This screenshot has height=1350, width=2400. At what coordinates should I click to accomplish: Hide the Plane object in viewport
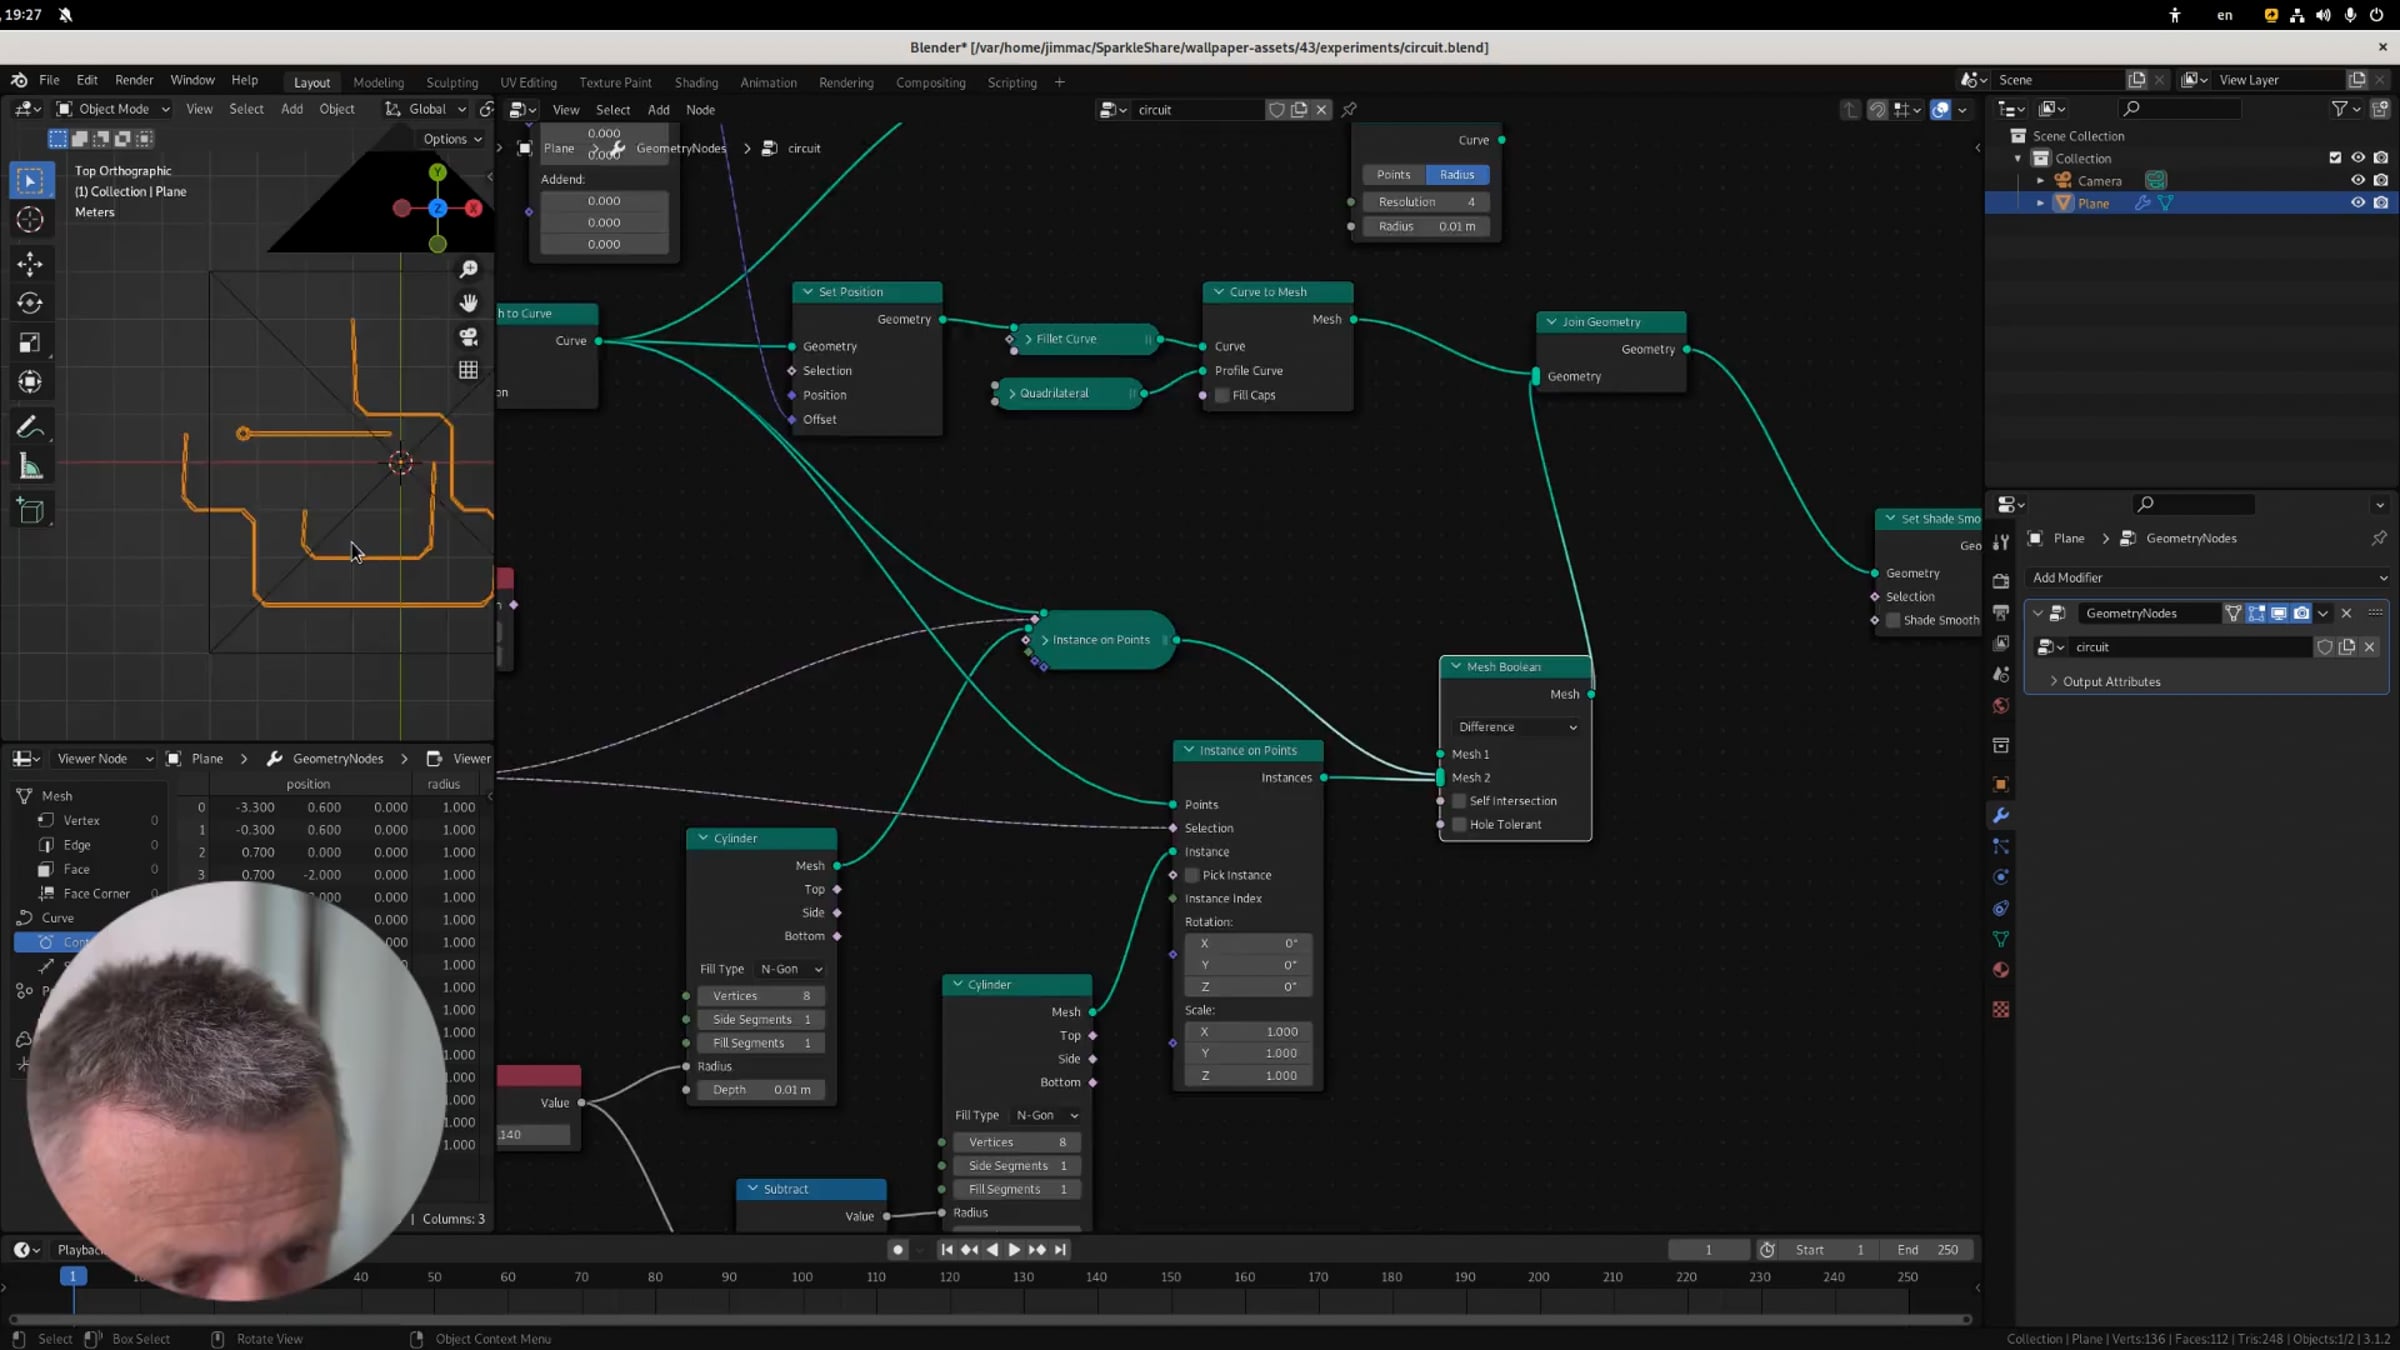click(2357, 203)
